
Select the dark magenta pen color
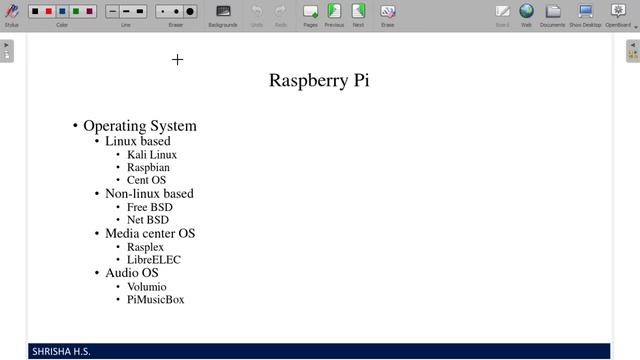pos(89,11)
